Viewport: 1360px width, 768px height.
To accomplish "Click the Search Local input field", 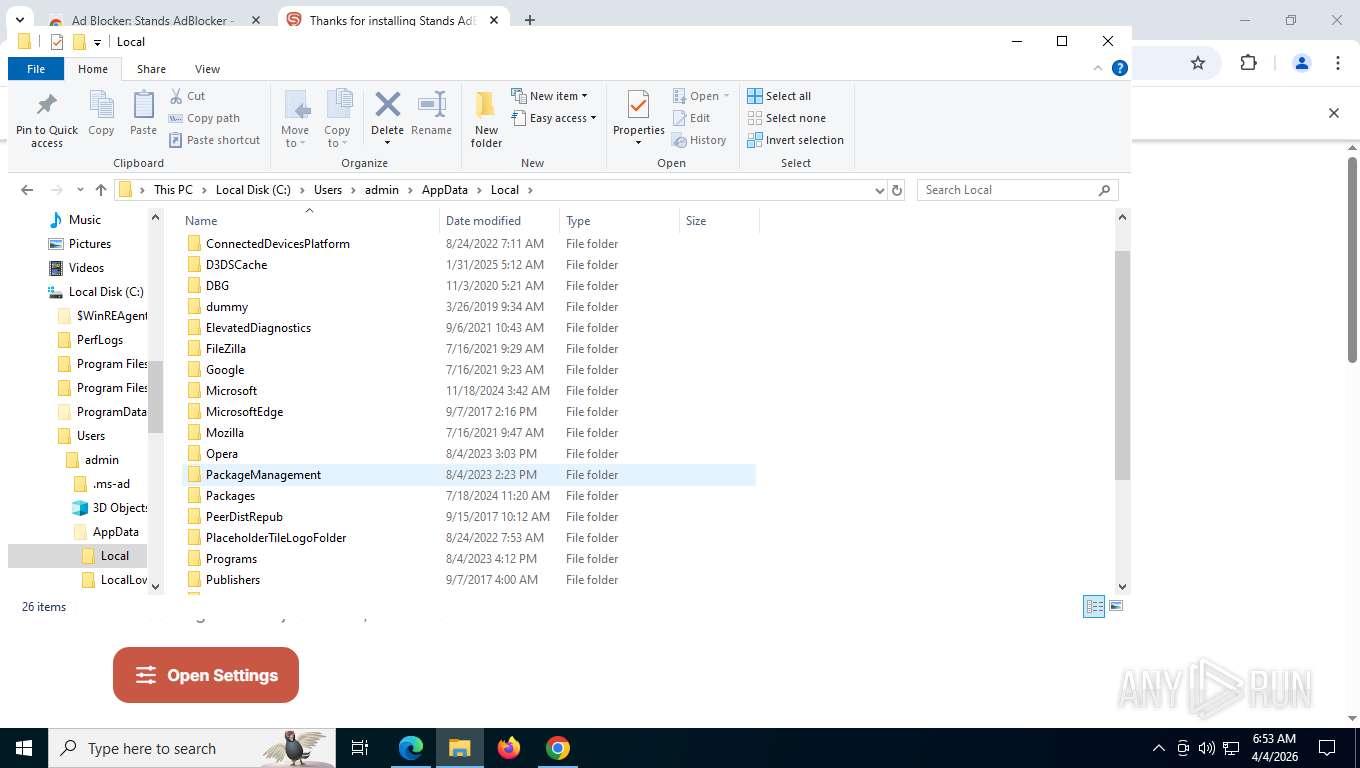I will 1017,190.
